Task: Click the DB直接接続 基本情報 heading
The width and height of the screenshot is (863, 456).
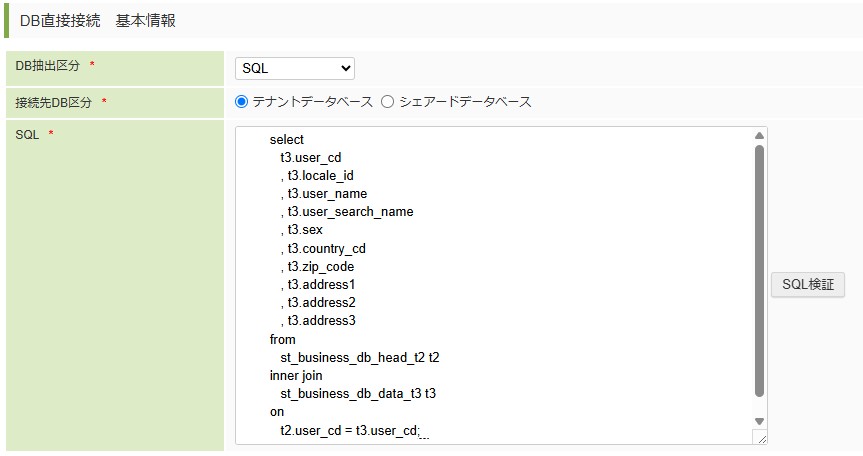Action: point(98,21)
